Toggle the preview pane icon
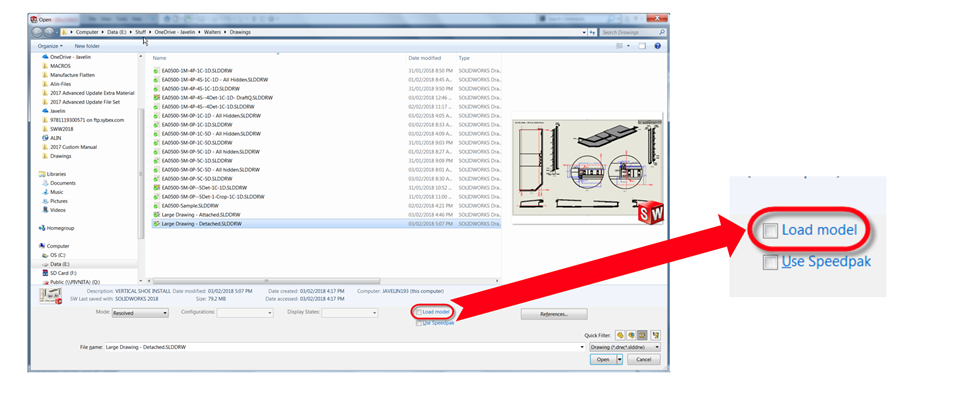The width and height of the screenshot is (974, 400). coord(643,46)
